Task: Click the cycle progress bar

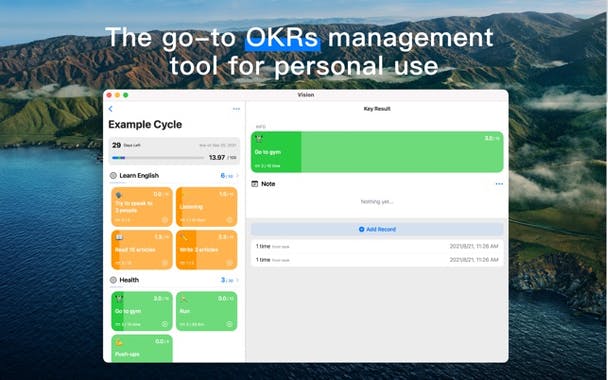Action: tap(158, 158)
